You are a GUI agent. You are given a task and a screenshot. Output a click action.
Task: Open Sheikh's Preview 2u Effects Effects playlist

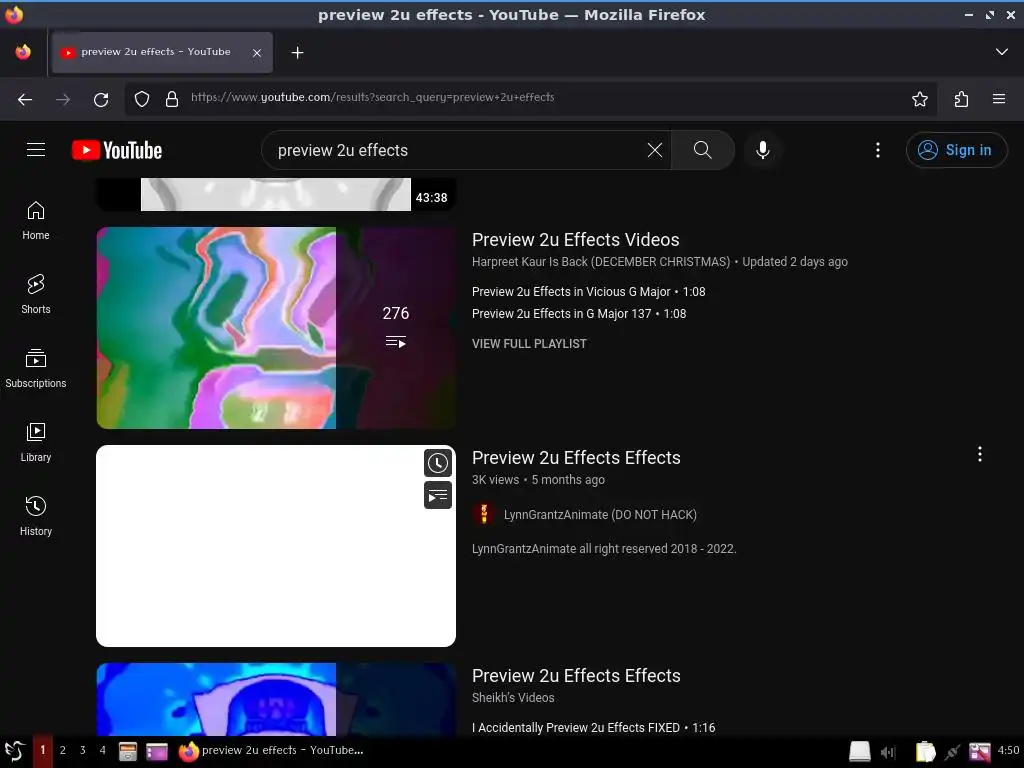tap(576, 676)
